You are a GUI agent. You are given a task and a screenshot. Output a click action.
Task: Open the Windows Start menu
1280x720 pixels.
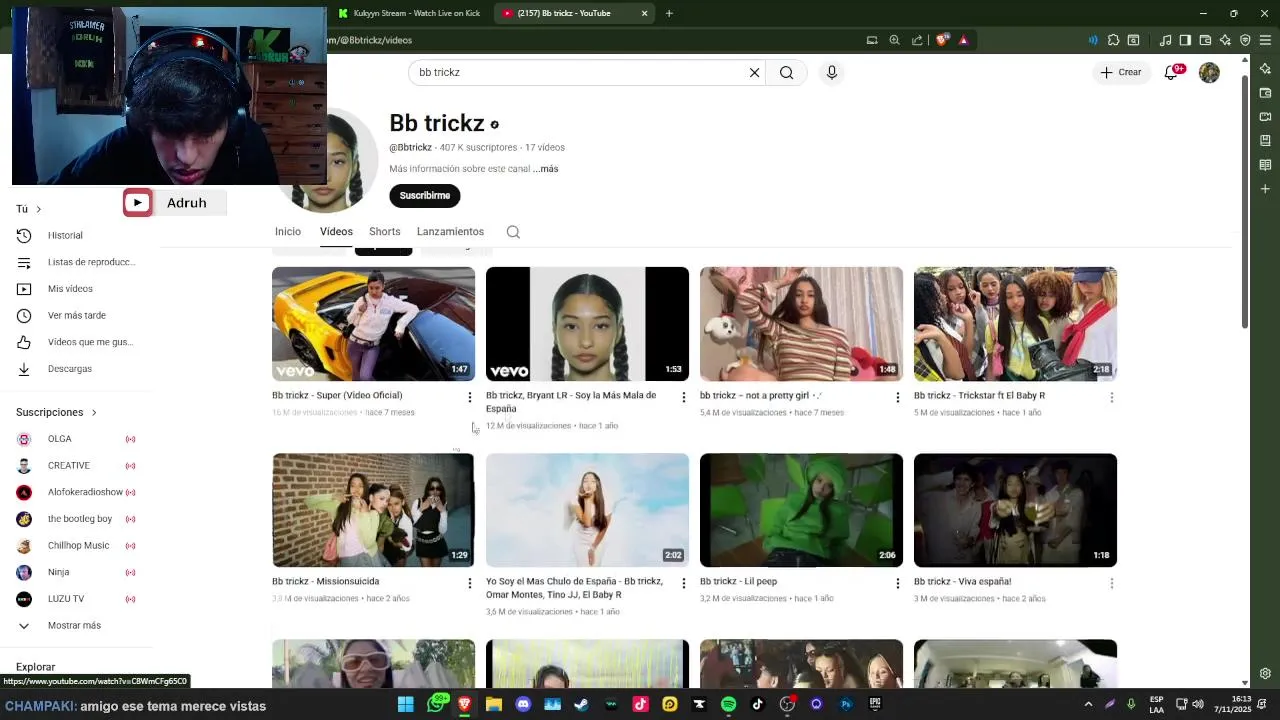point(405,704)
